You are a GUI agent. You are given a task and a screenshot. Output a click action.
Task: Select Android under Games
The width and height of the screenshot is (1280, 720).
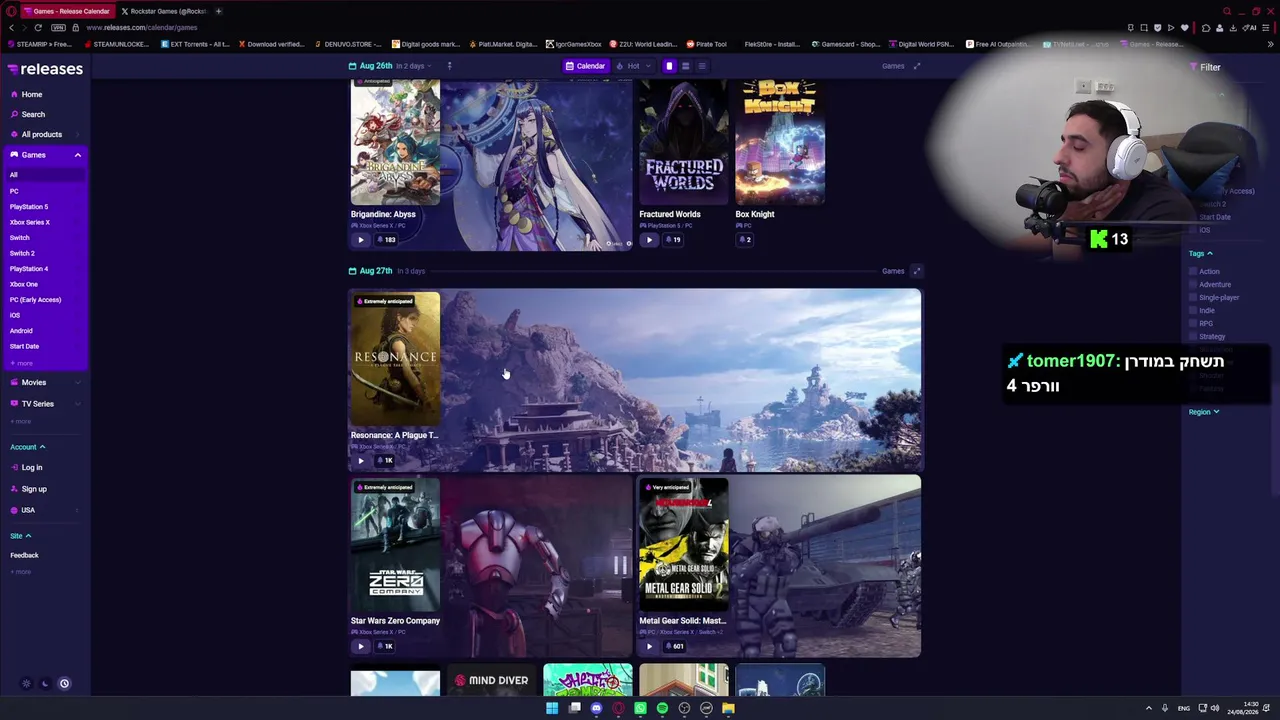point(21,330)
